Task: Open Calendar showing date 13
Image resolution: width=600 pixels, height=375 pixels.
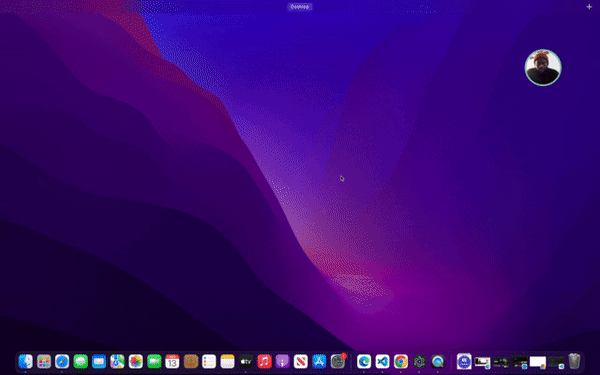Action: pyautogui.click(x=172, y=361)
